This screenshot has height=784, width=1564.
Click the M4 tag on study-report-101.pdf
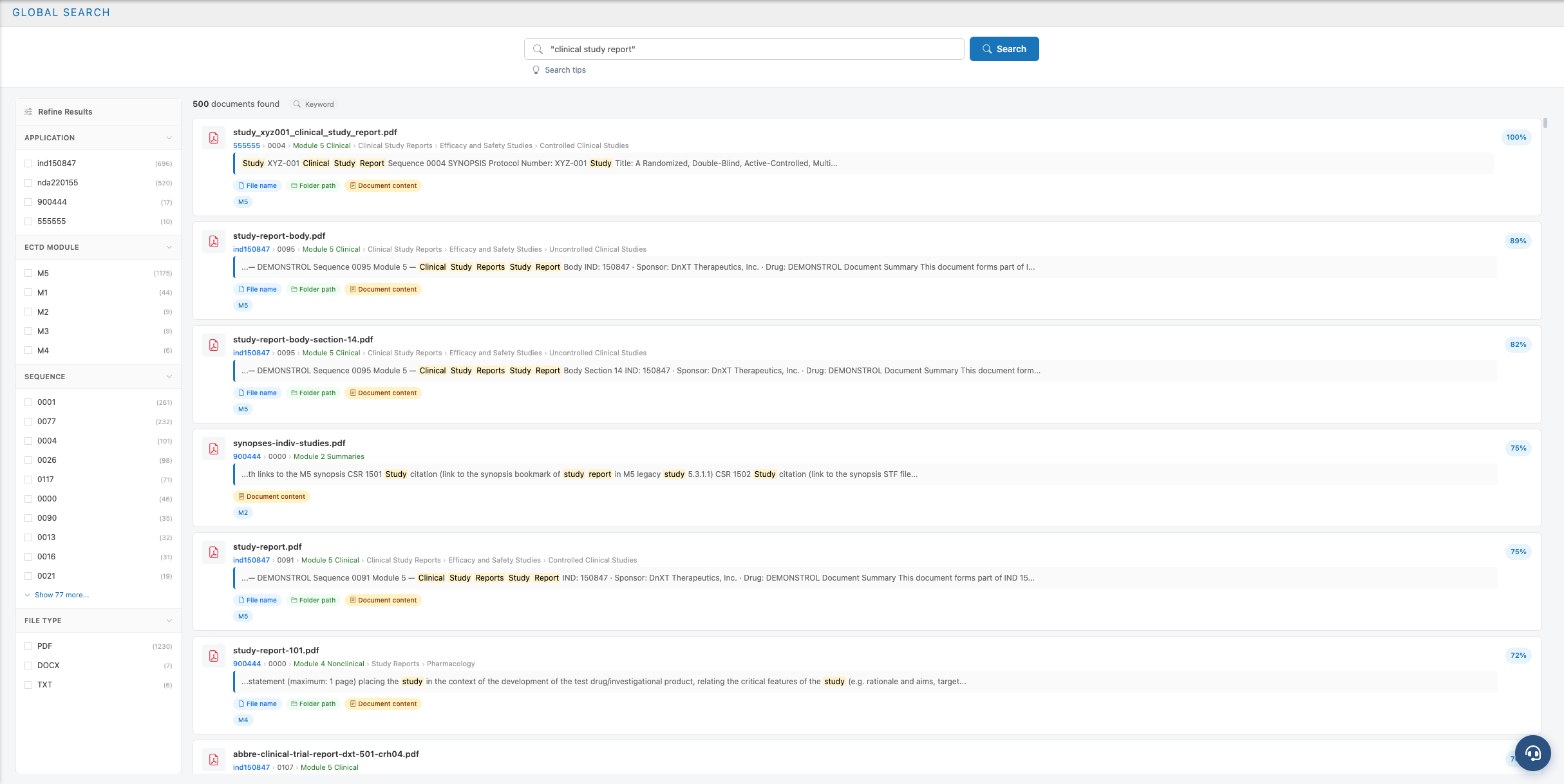[243, 720]
